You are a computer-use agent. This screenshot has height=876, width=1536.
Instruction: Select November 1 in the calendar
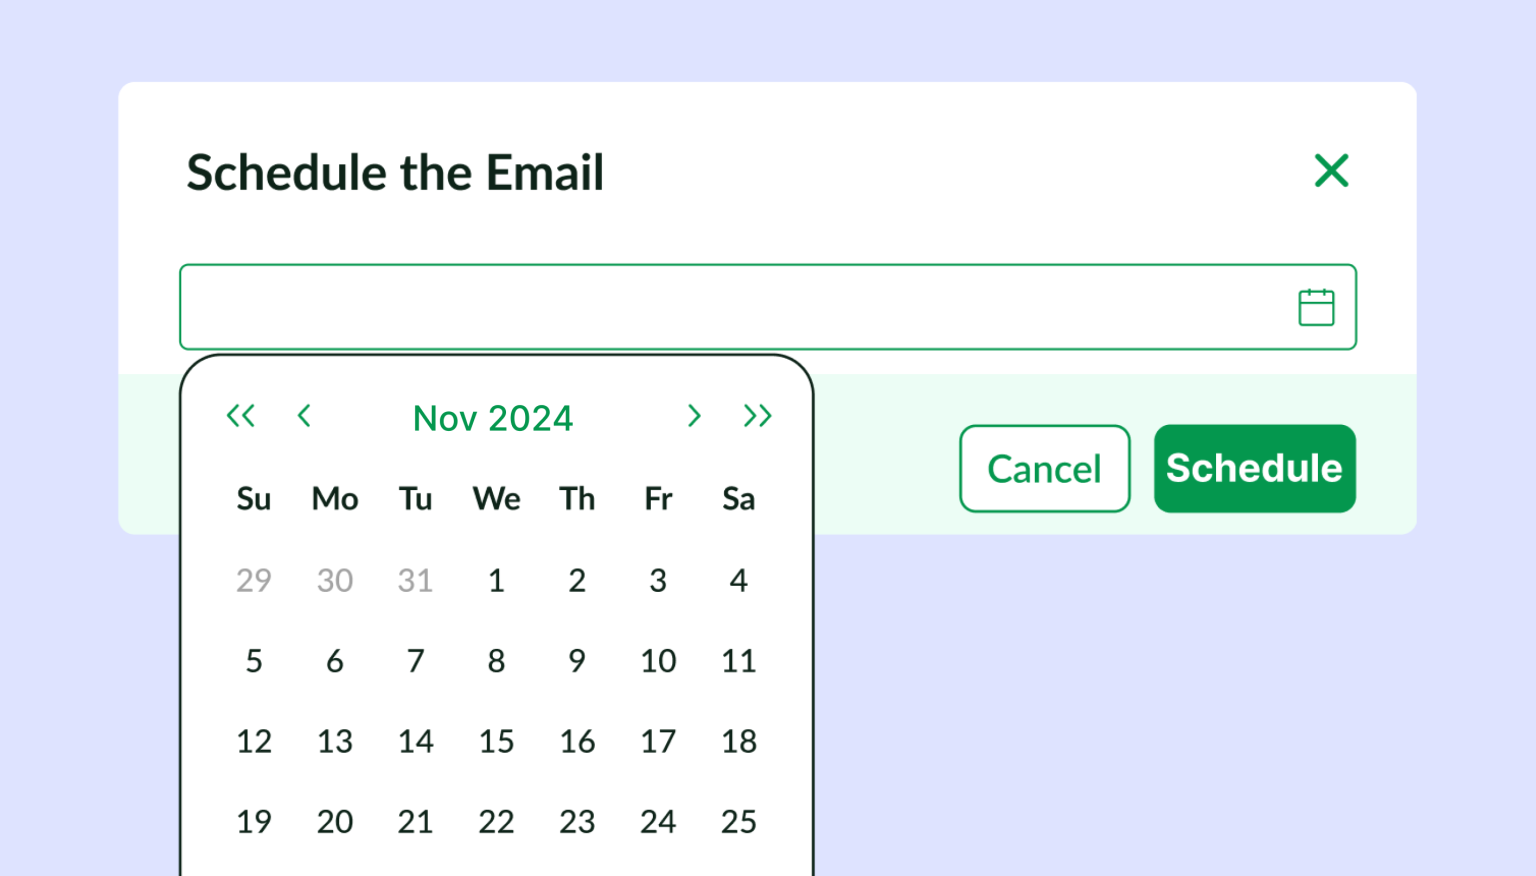(496, 580)
